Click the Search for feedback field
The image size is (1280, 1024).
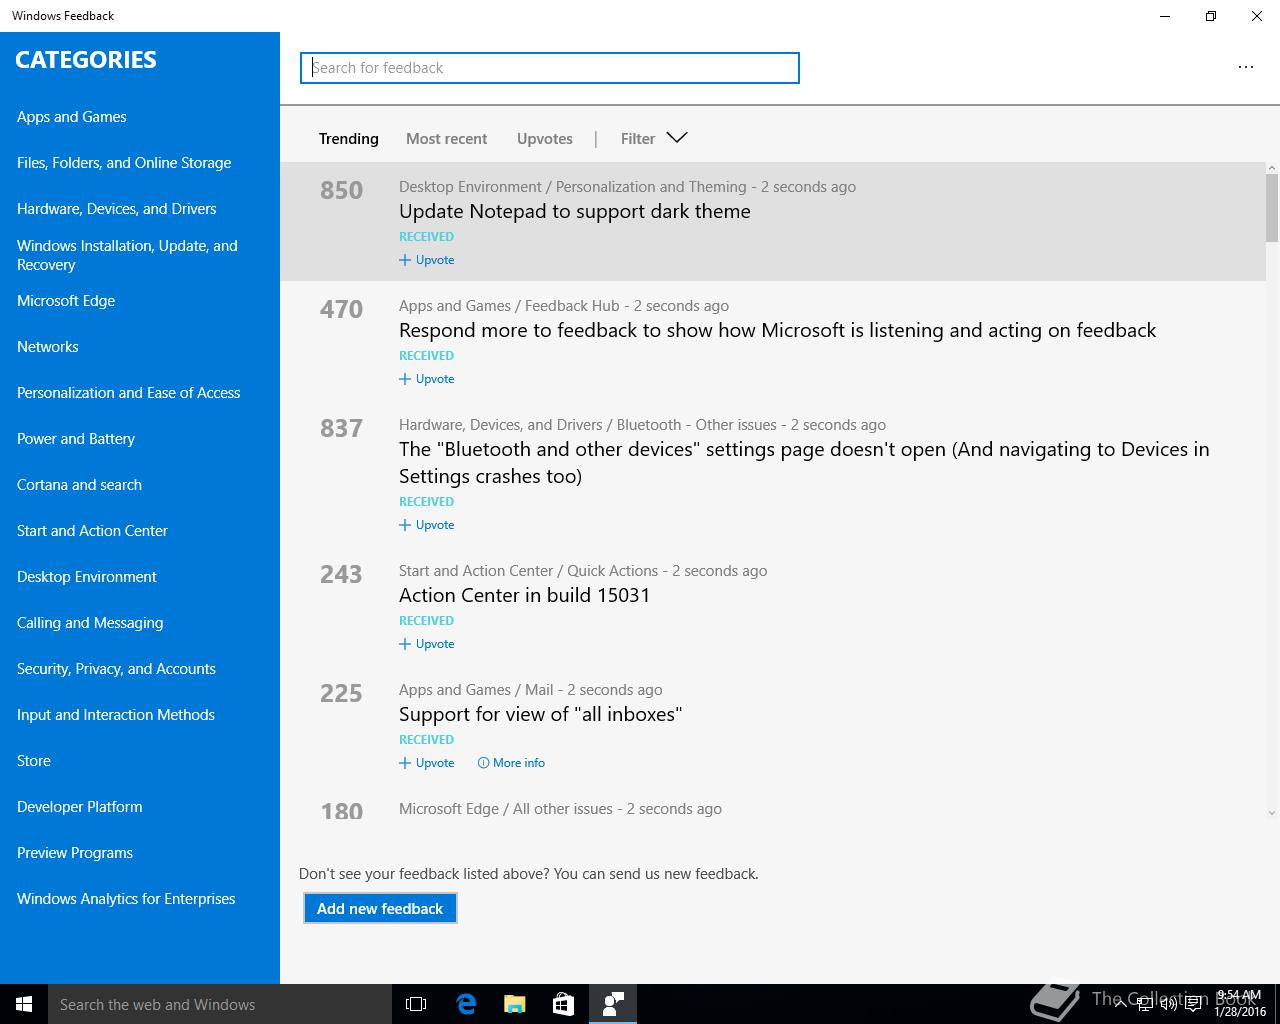(x=550, y=68)
